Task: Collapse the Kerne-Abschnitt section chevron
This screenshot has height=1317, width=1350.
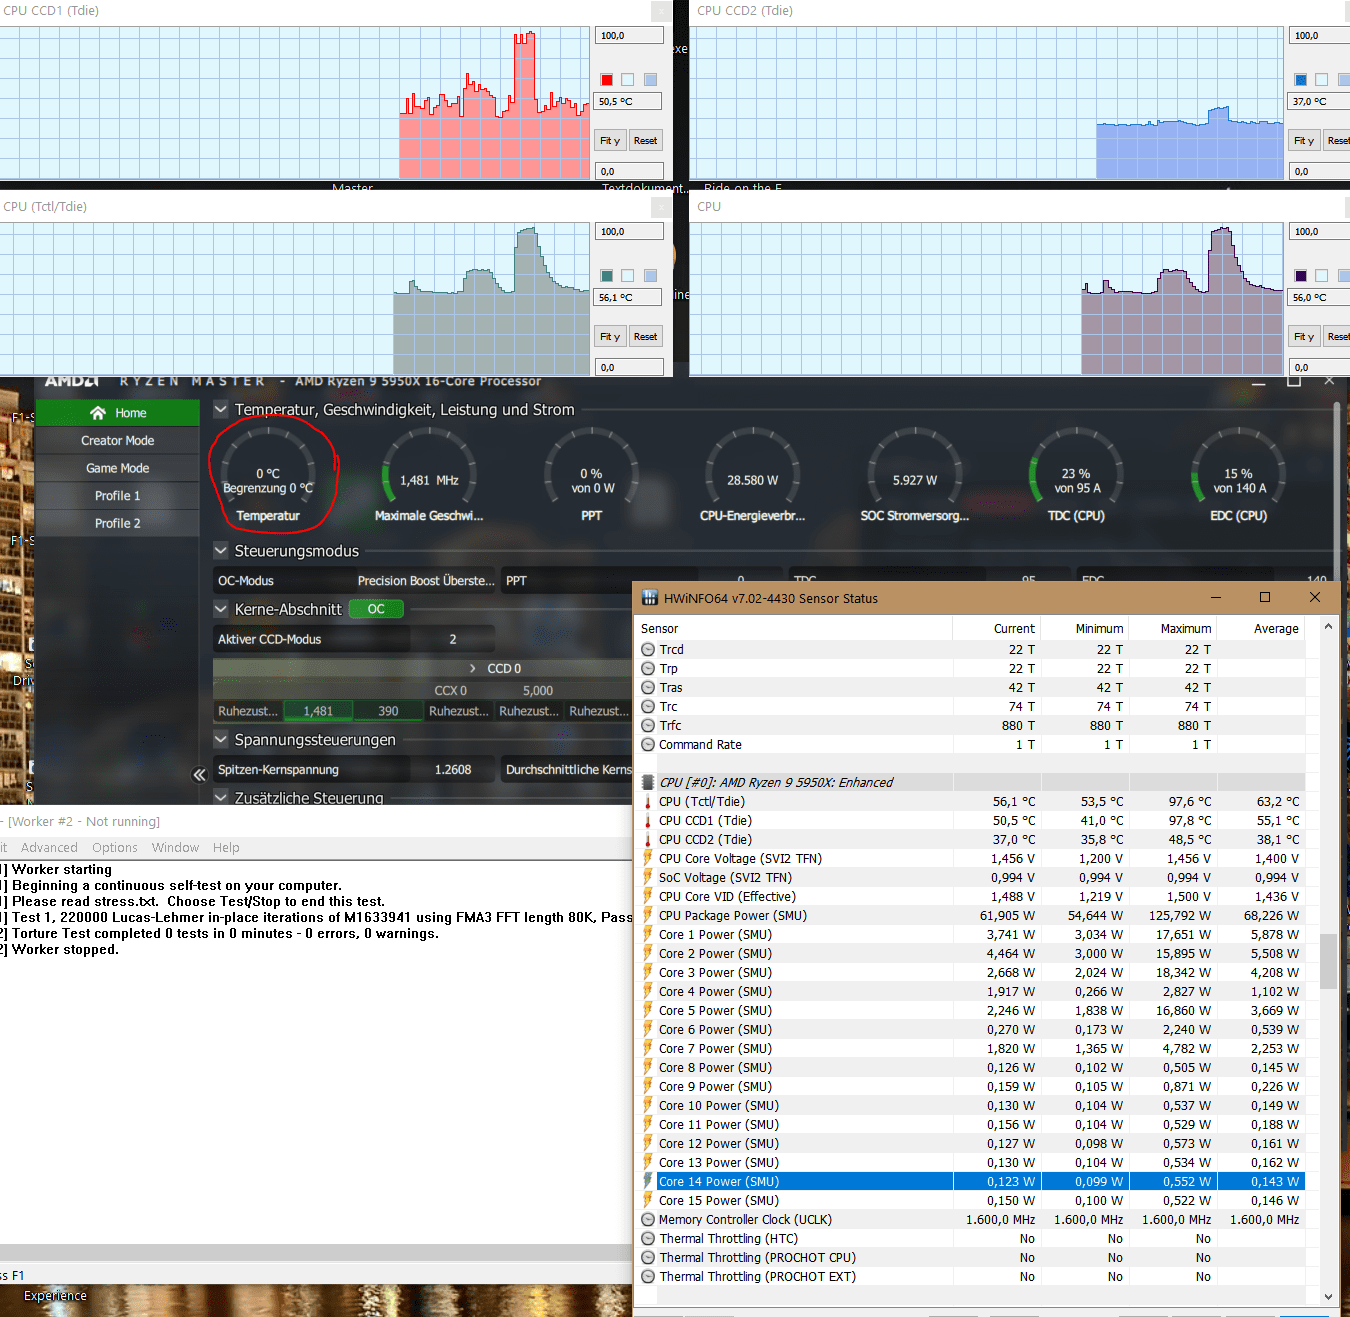Action: point(221,609)
